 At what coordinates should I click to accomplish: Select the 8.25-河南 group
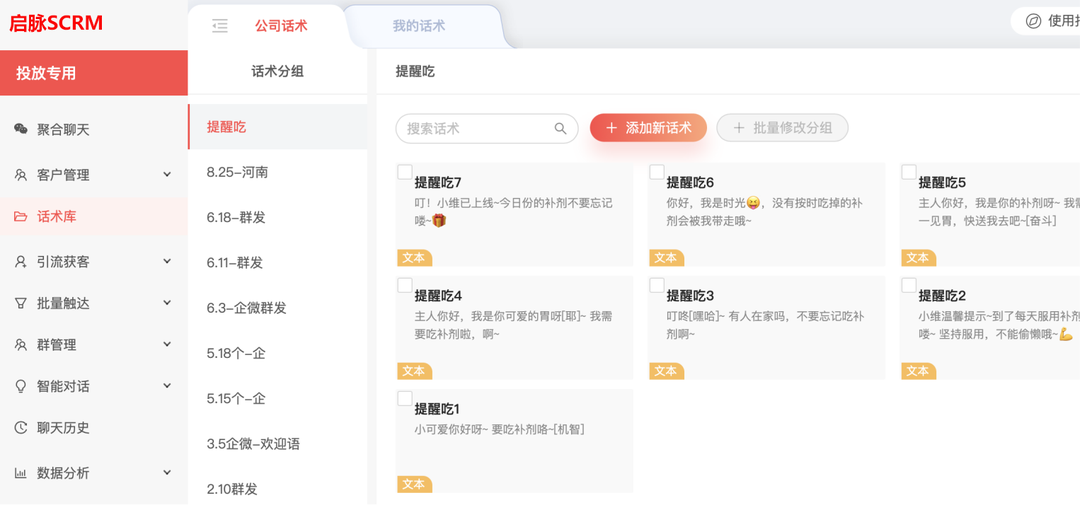(237, 172)
